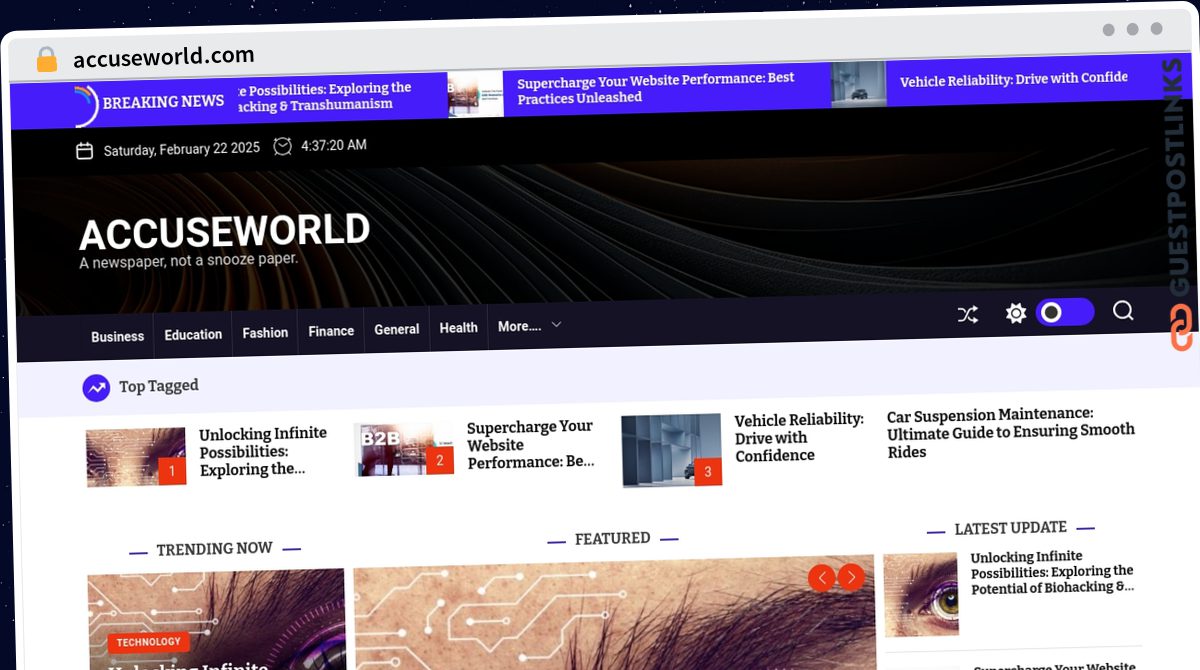The image size is (1200, 670).
Task: Click the padlock icon in address bar
Action: pyautogui.click(x=46, y=60)
